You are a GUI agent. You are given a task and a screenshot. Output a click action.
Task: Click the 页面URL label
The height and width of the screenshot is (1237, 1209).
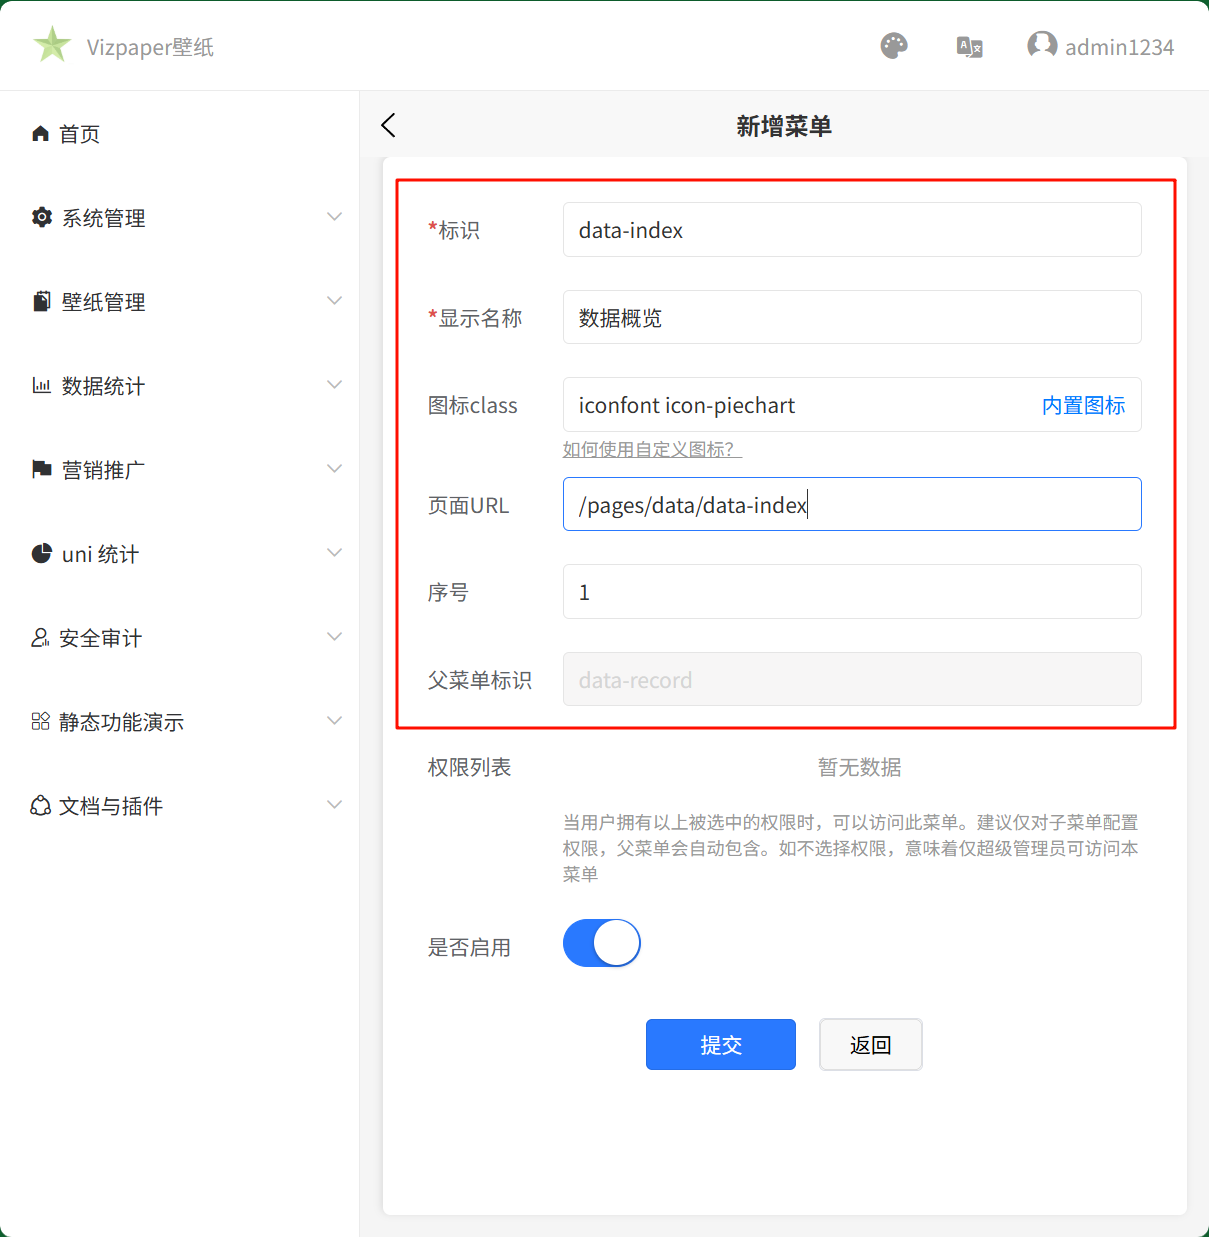click(469, 506)
